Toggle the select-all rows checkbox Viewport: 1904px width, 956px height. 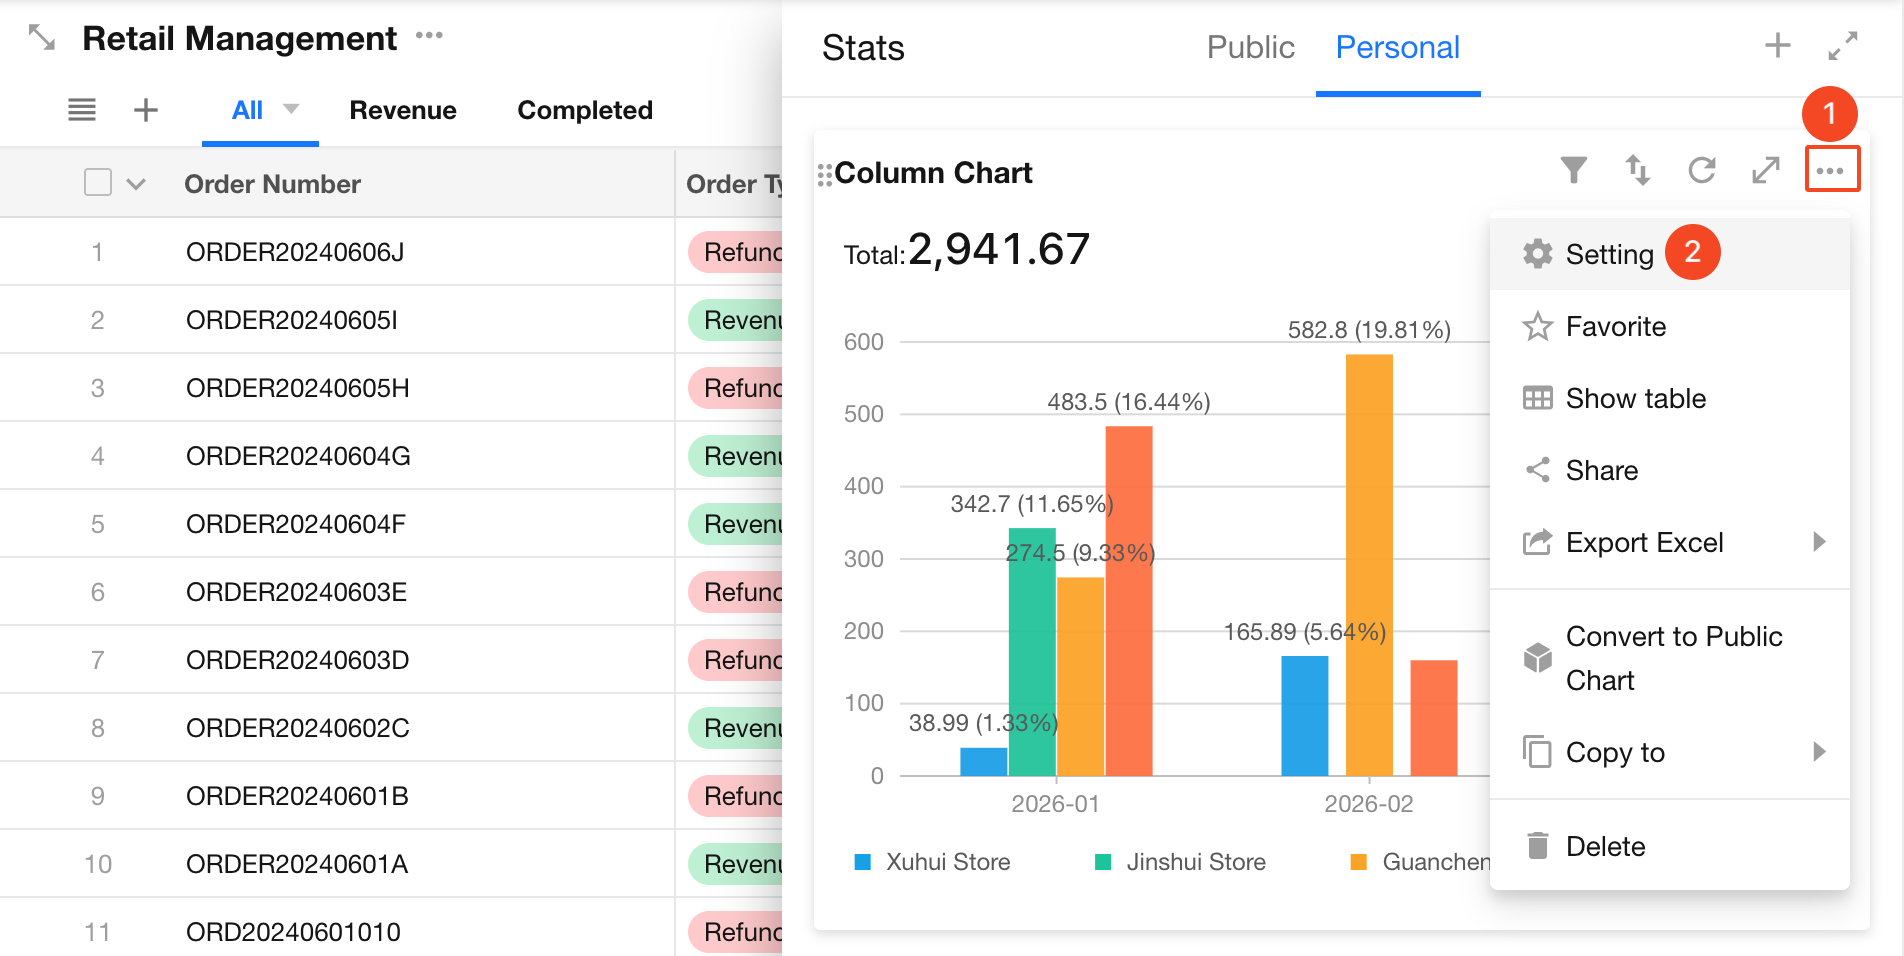98,183
